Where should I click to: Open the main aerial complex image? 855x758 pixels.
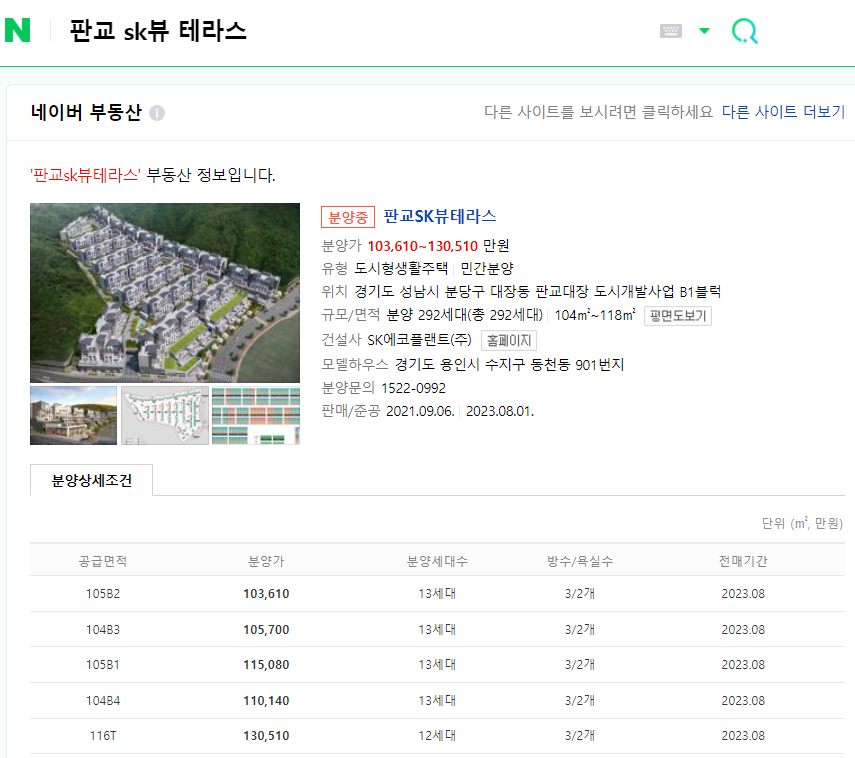165,293
